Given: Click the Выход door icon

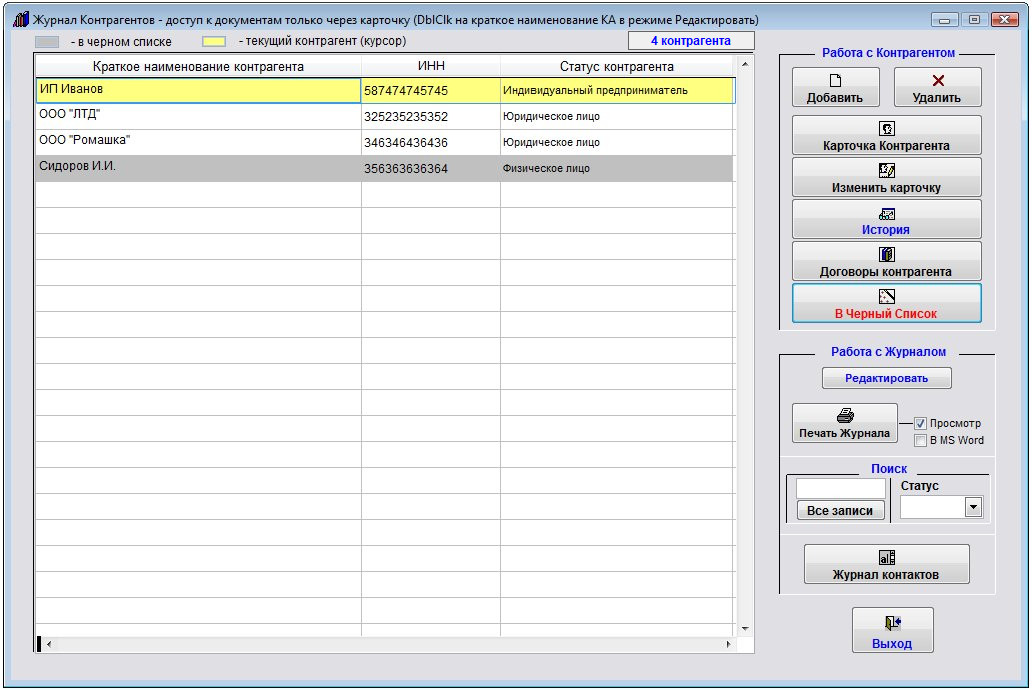Looking at the screenshot, I should [x=892, y=623].
